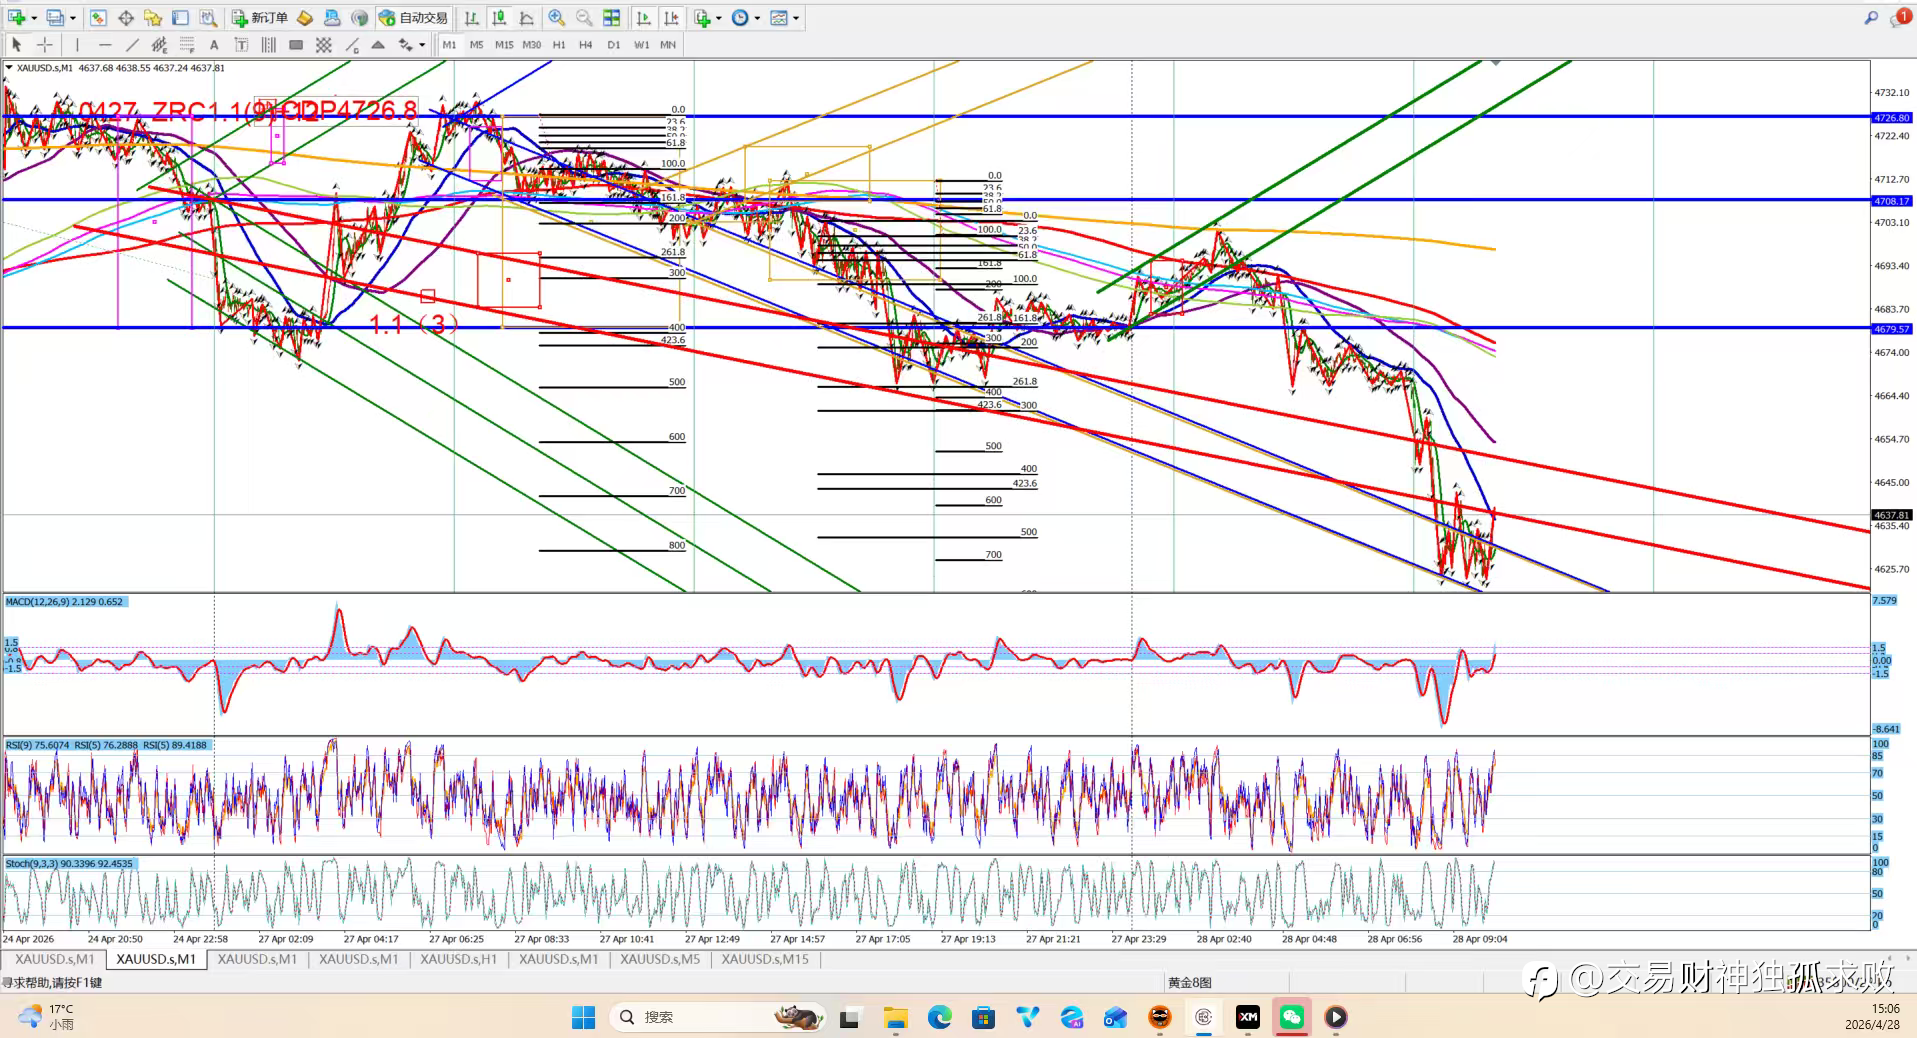Zoom in on the chart
This screenshot has height=1038, width=1917.
(x=556, y=18)
